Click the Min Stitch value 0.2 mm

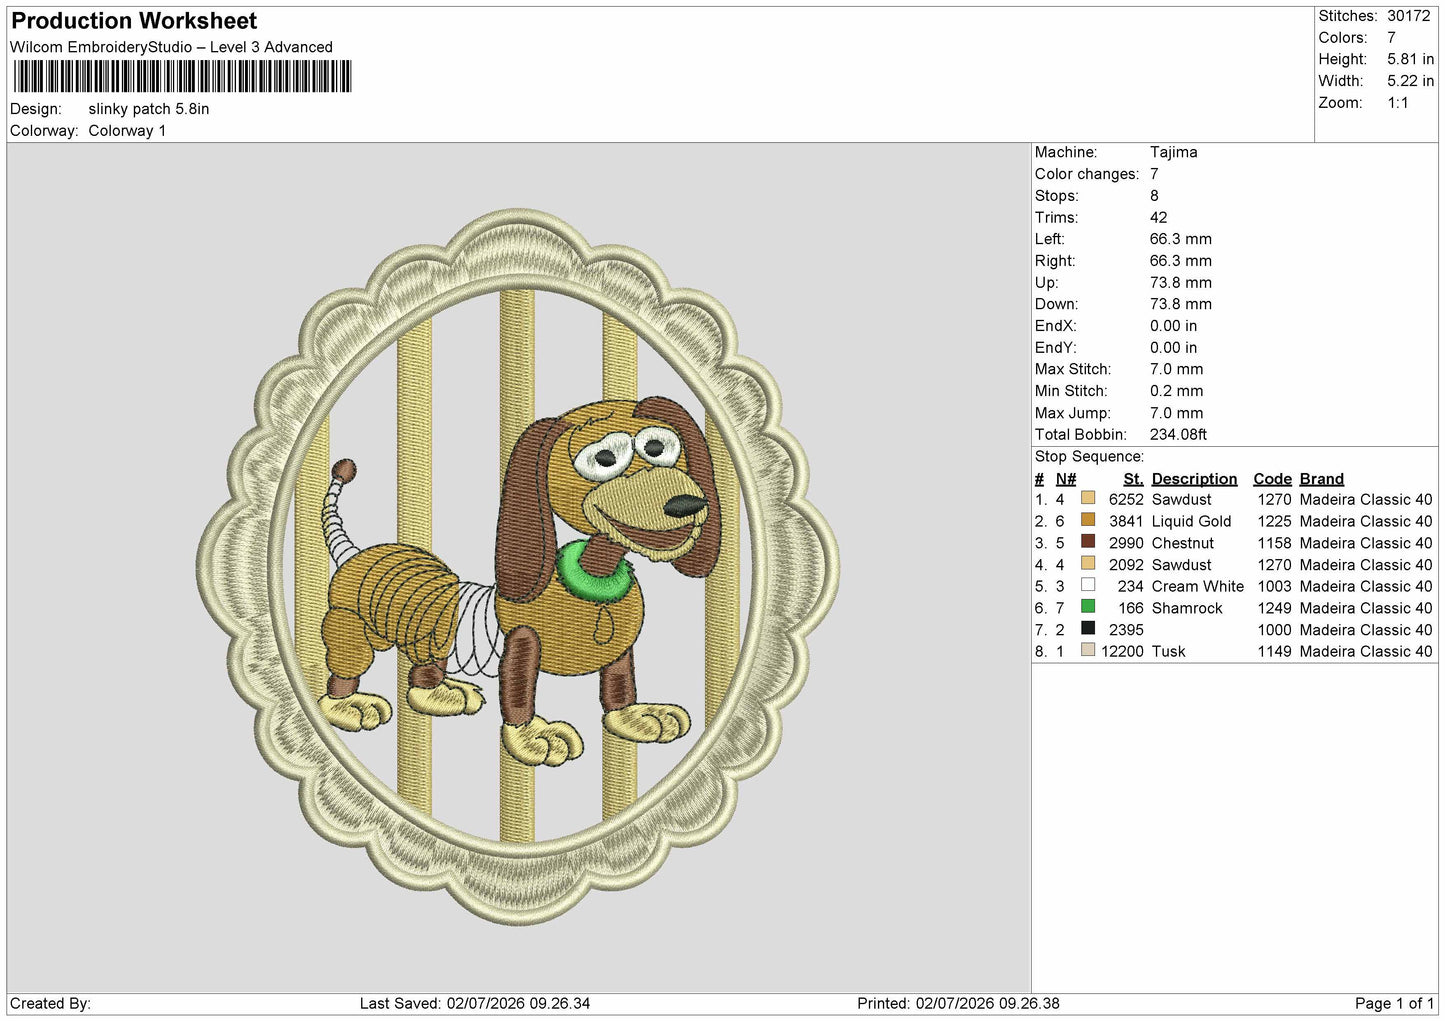(x=1176, y=391)
